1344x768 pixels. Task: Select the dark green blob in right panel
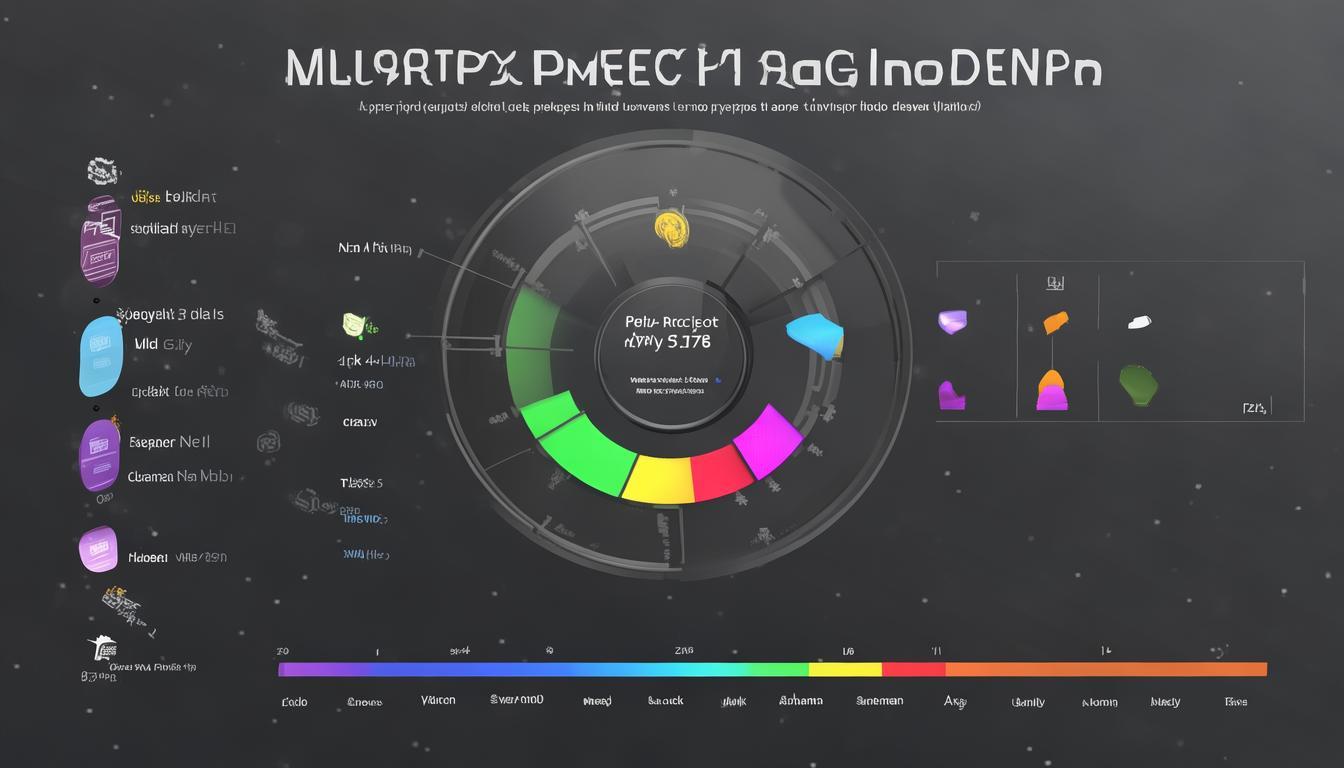click(x=1138, y=385)
